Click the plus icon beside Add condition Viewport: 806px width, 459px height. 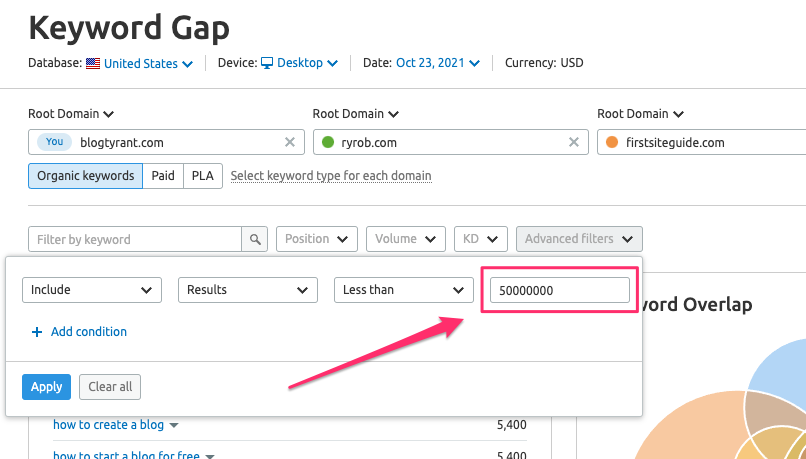point(36,332)
